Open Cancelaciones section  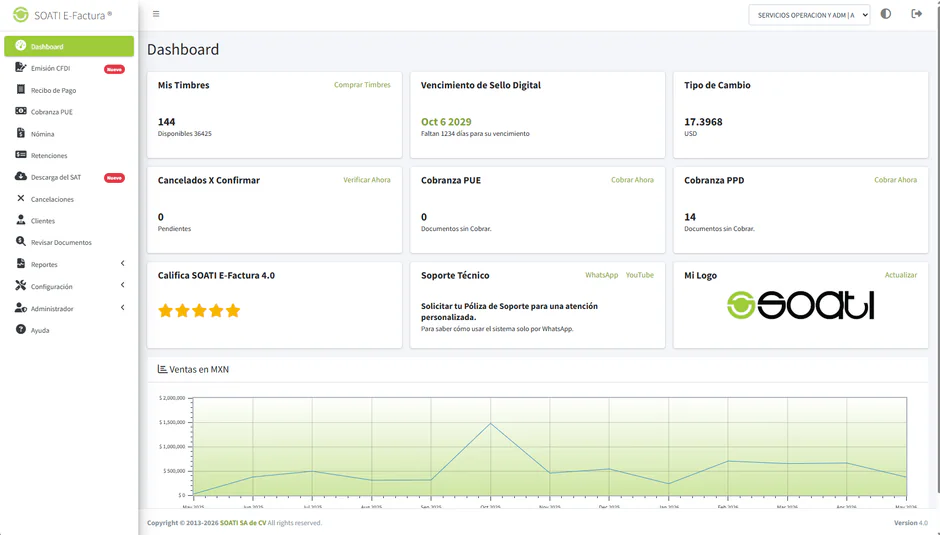click(x=69, y=199)
